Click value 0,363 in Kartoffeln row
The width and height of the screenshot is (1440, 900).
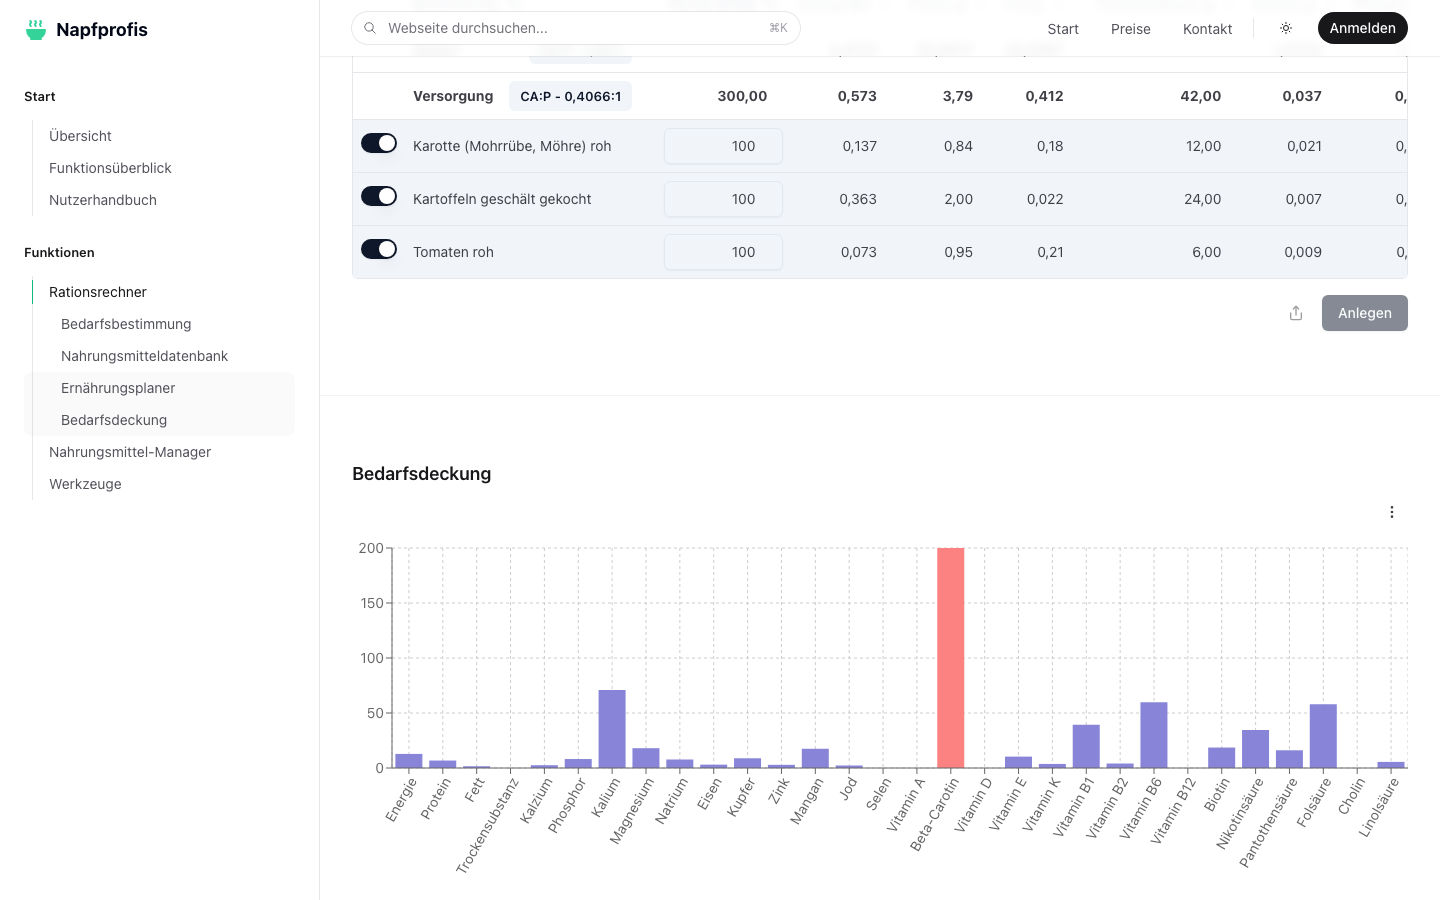click(858, 199)
